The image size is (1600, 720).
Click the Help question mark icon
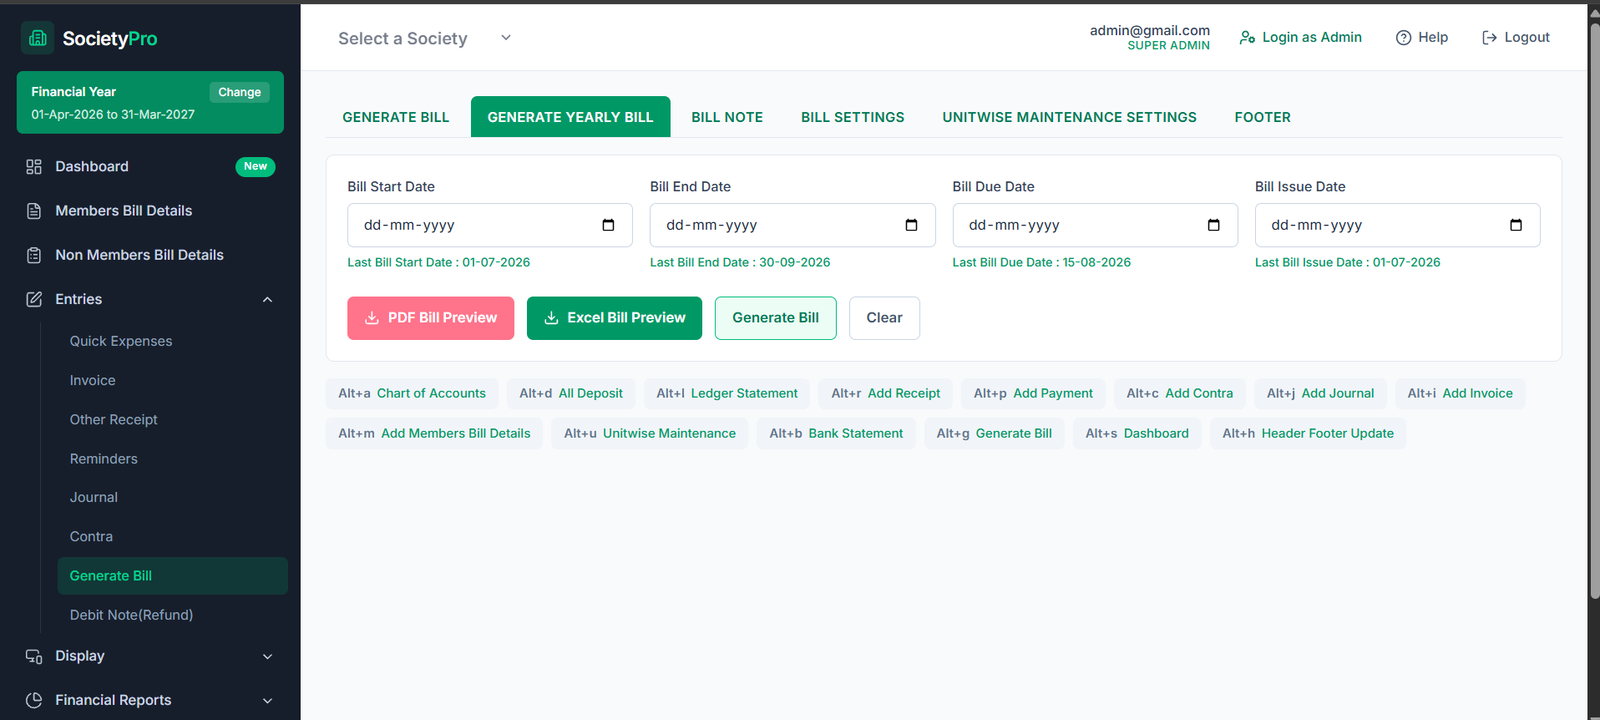pos(1404,38)
